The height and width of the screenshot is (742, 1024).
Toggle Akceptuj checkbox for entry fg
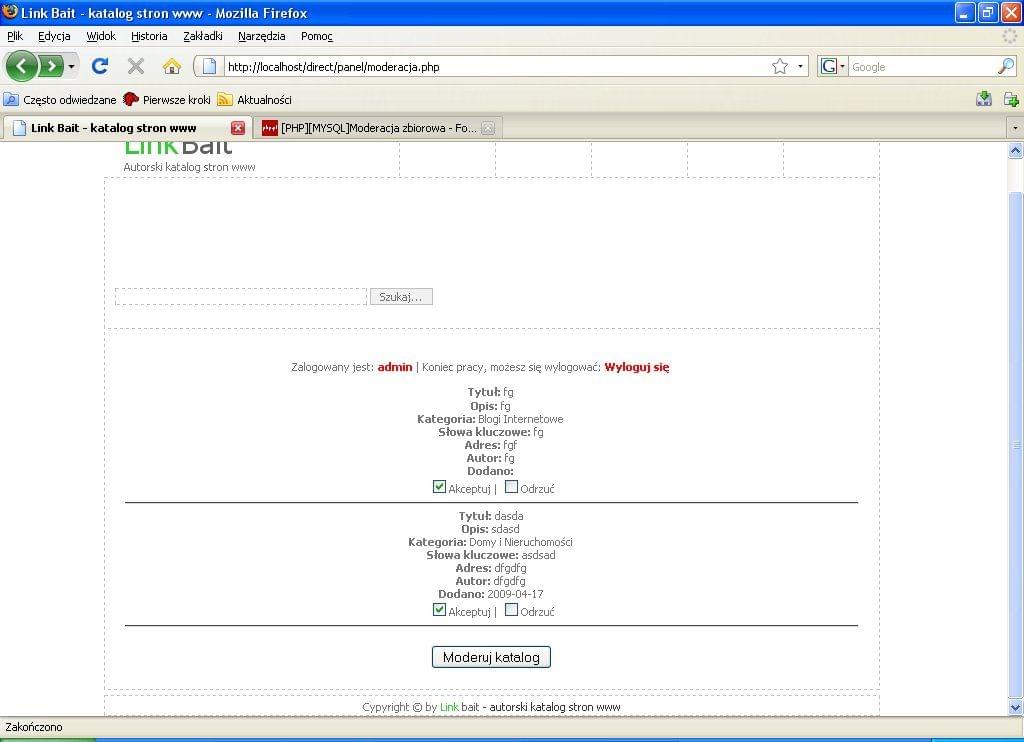439,487
